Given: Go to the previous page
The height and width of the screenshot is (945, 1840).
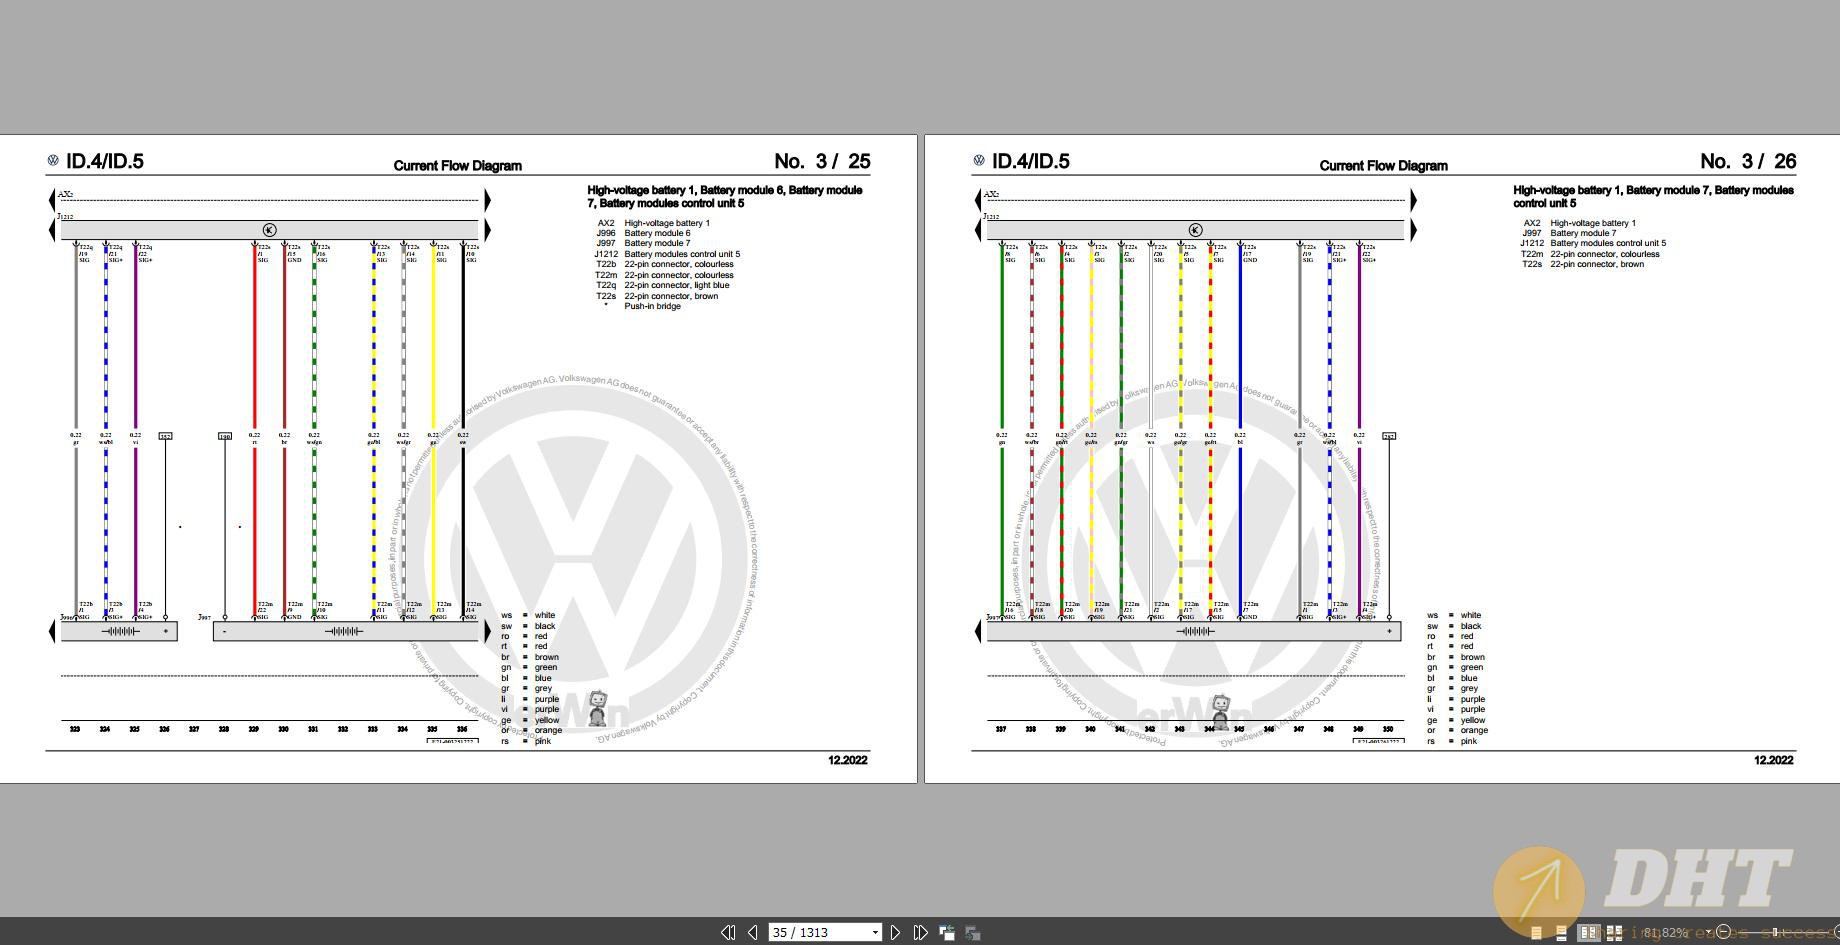Looking at the screenshot, I should (752, 932).
